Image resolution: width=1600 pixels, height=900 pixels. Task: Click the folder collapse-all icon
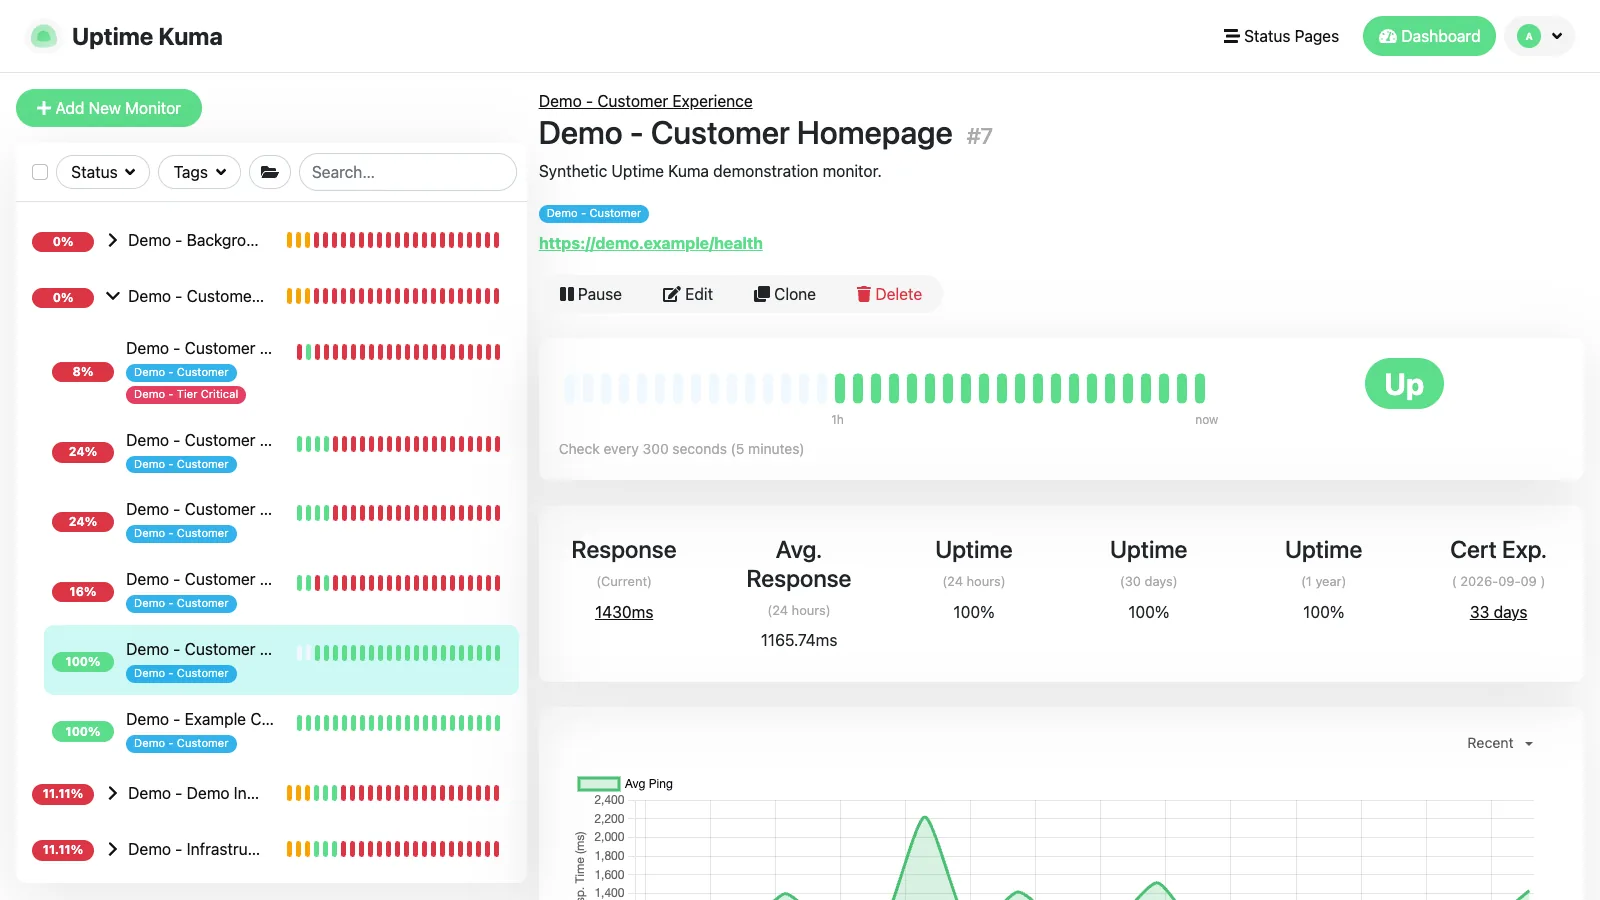[x=270, y=172]
